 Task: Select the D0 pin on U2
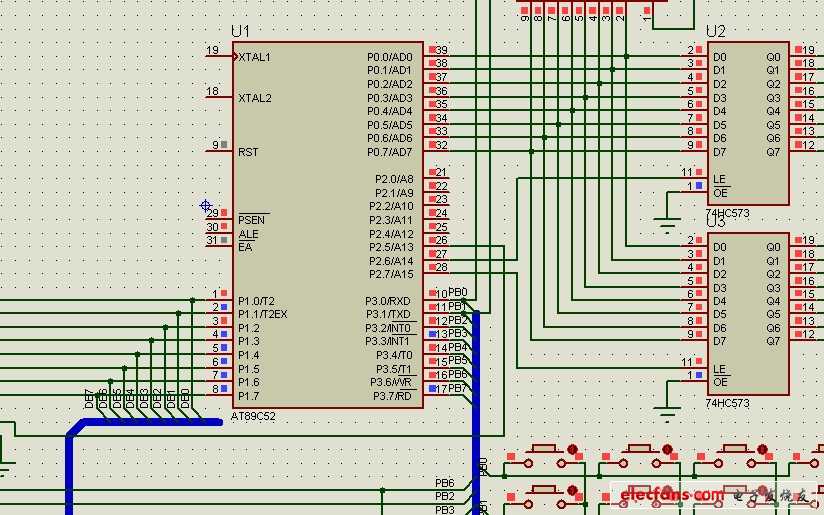[x=720, y=57]
